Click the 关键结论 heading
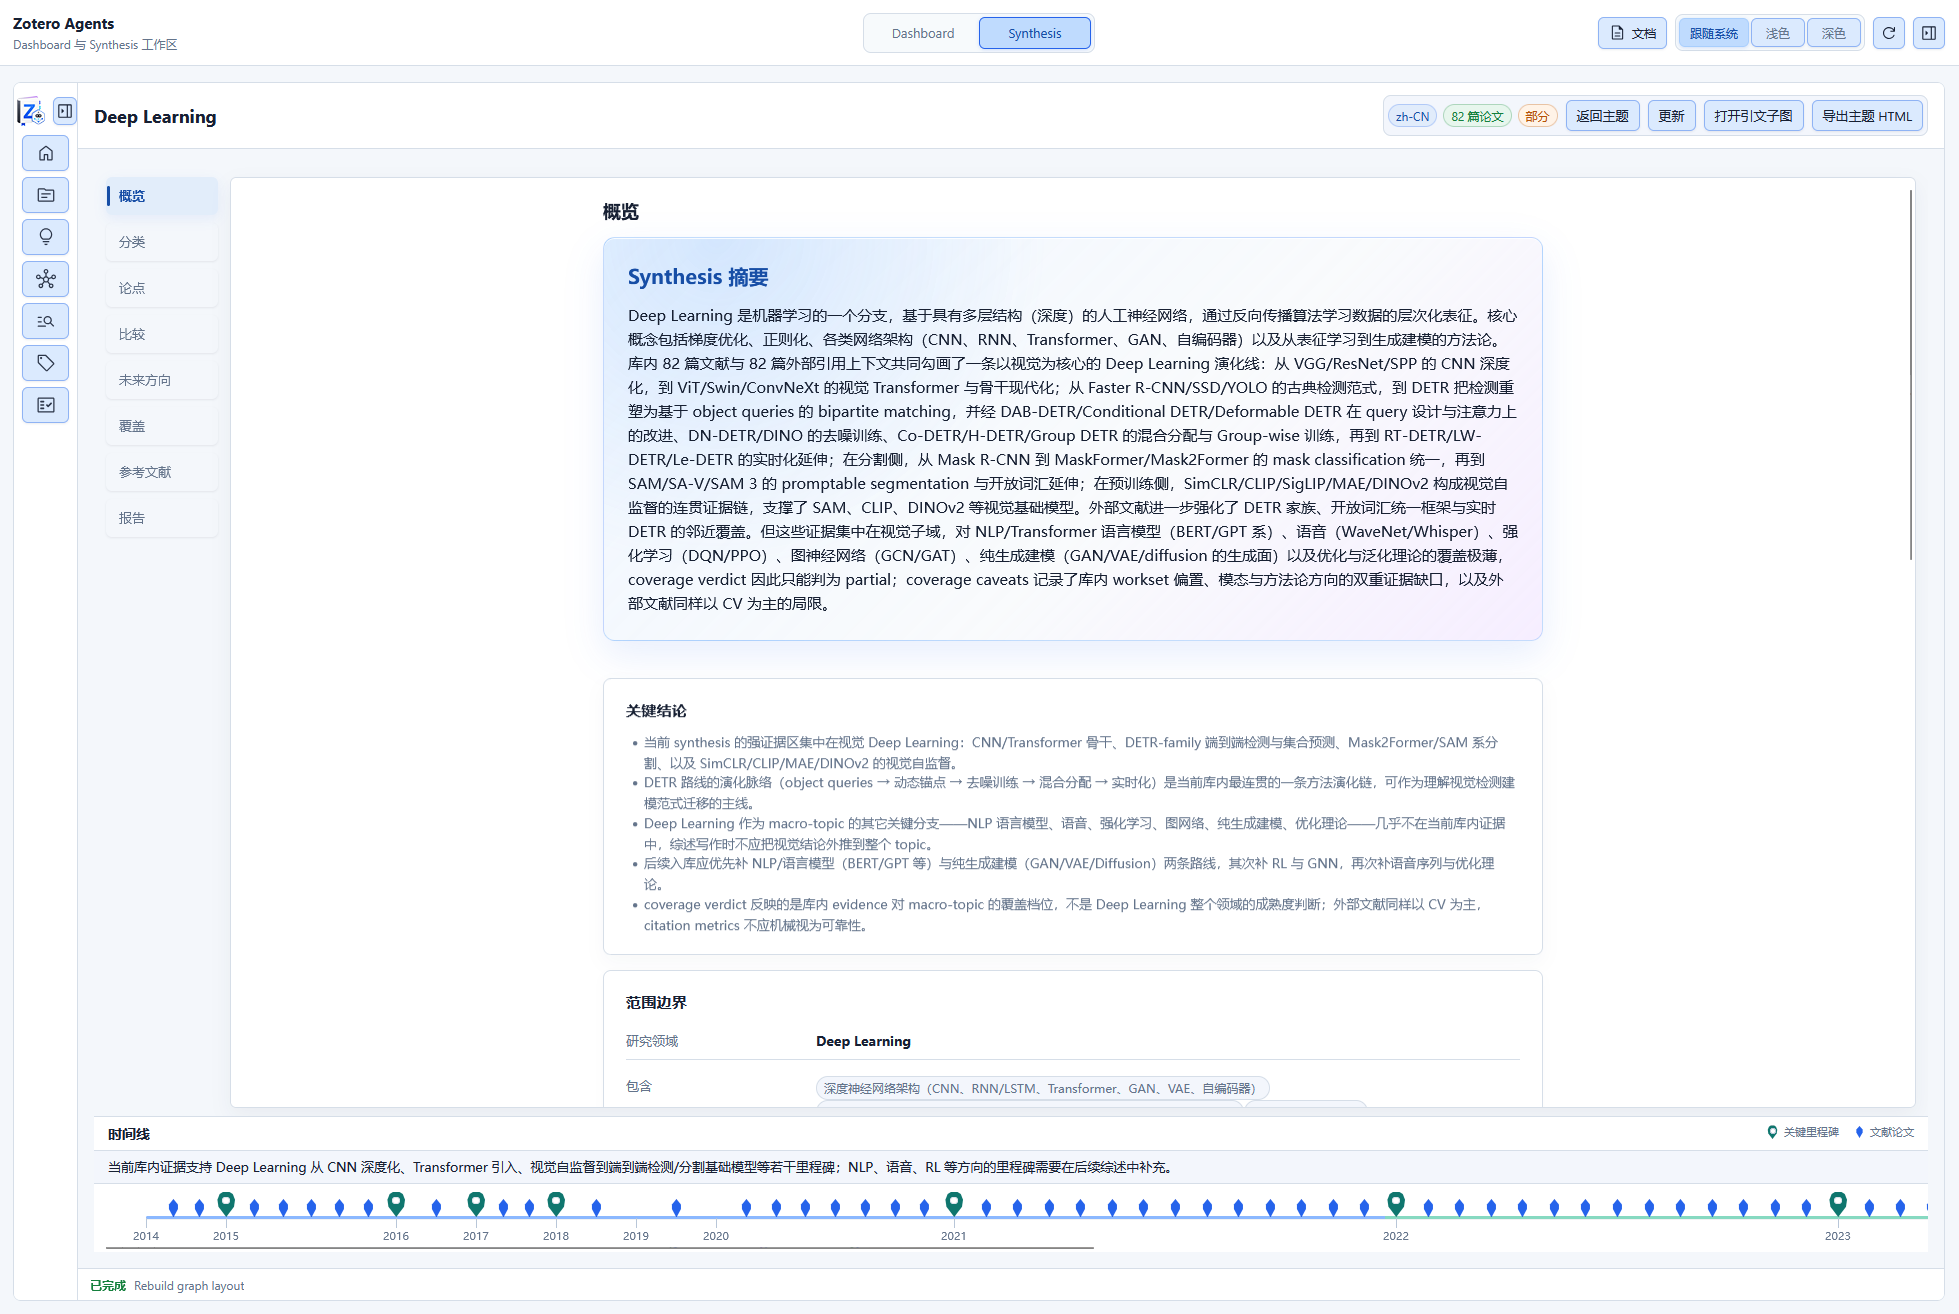 coord(656,711)
